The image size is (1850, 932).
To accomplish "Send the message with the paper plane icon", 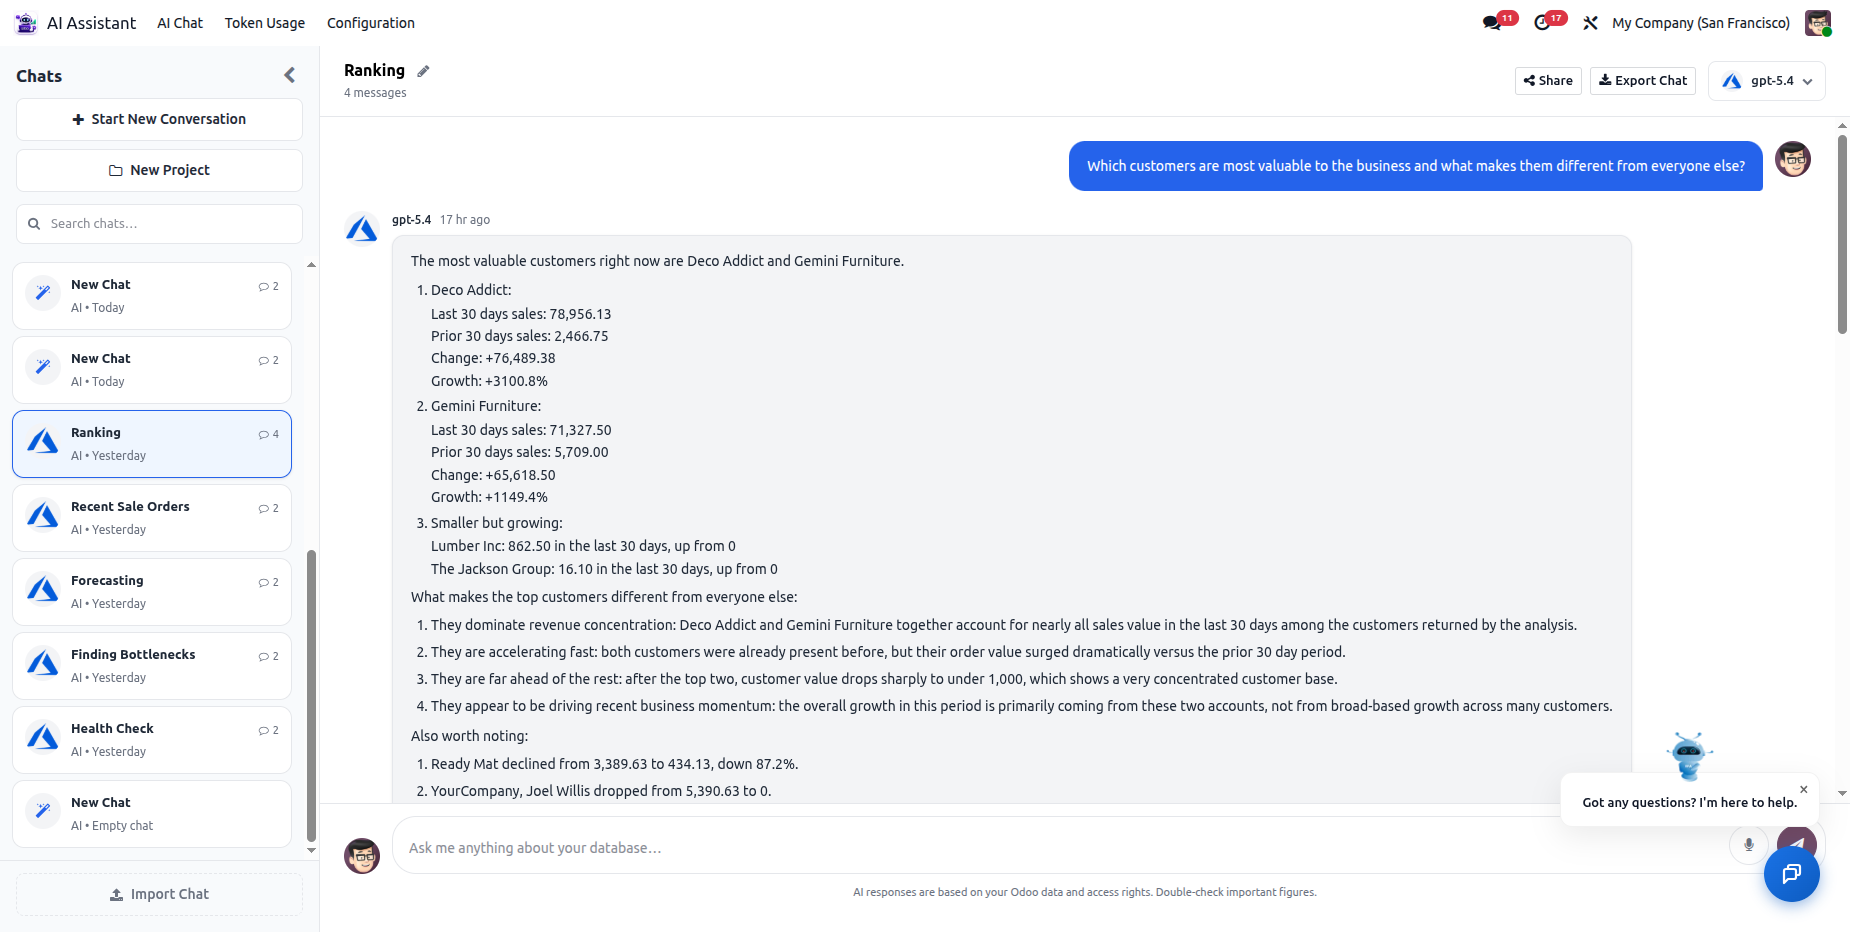I will (1797, 840).
